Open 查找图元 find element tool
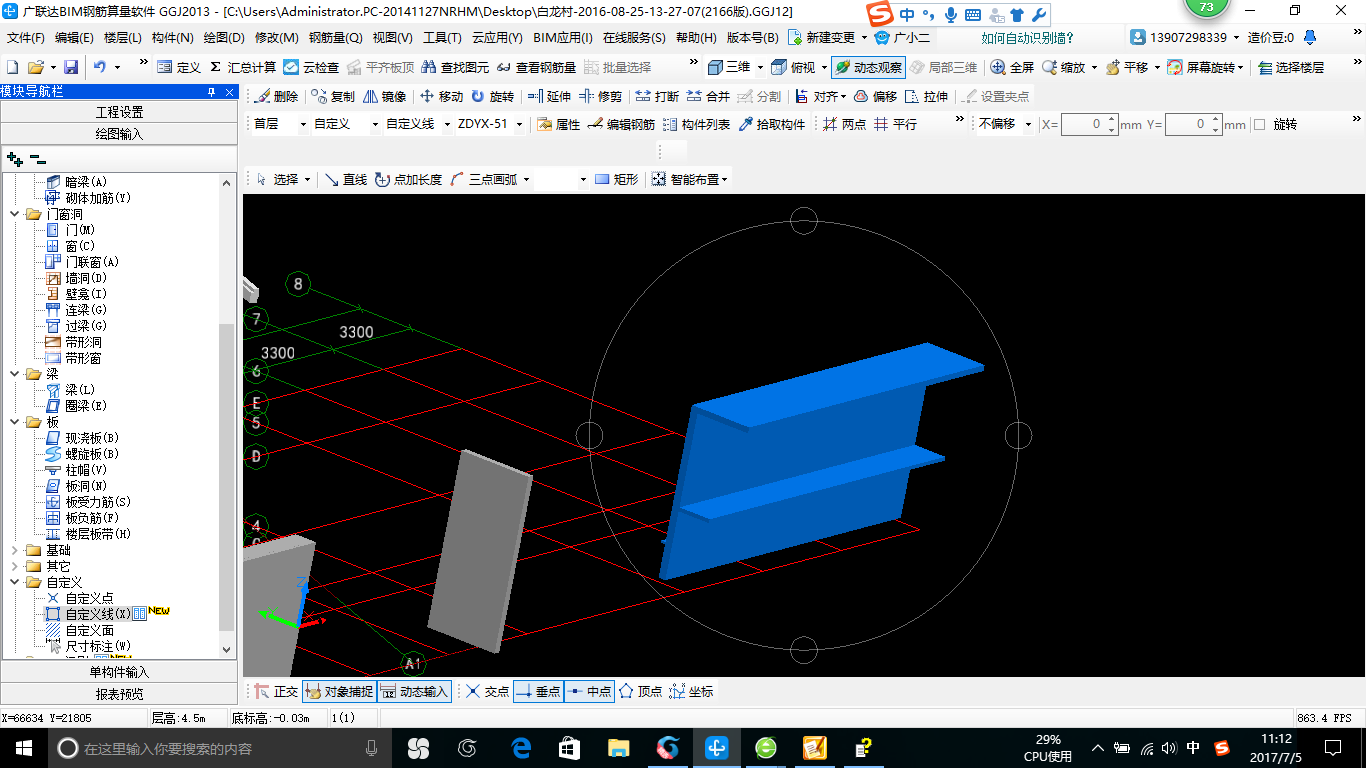1366x768 pixels. [x=455, y=67]
